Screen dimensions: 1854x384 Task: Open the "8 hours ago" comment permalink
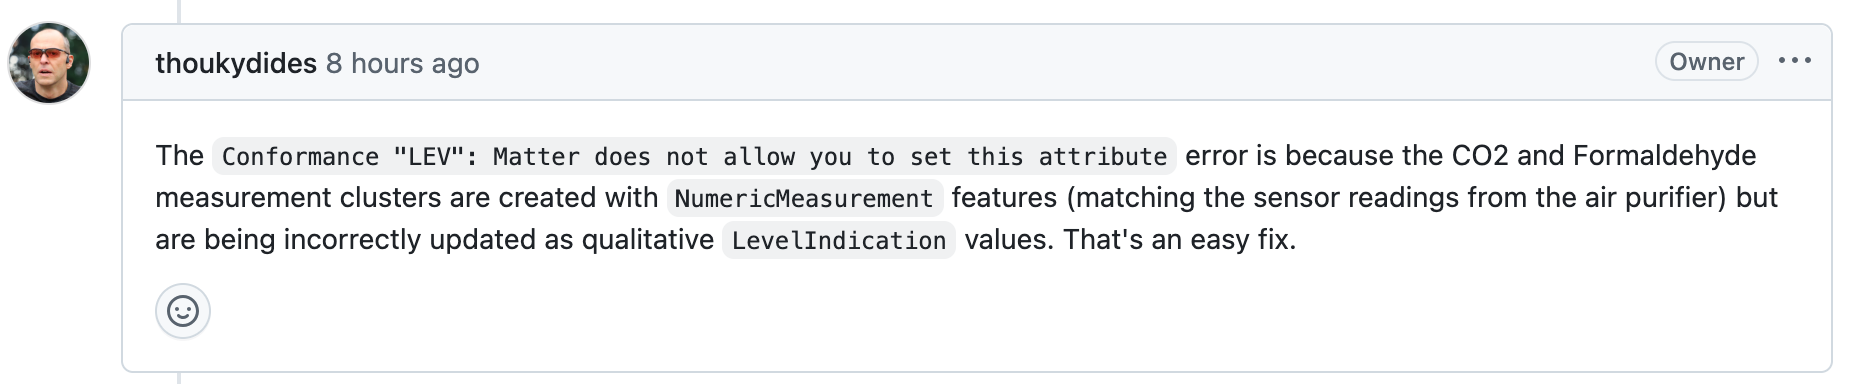pyautogui.click(x=402, y=63)
